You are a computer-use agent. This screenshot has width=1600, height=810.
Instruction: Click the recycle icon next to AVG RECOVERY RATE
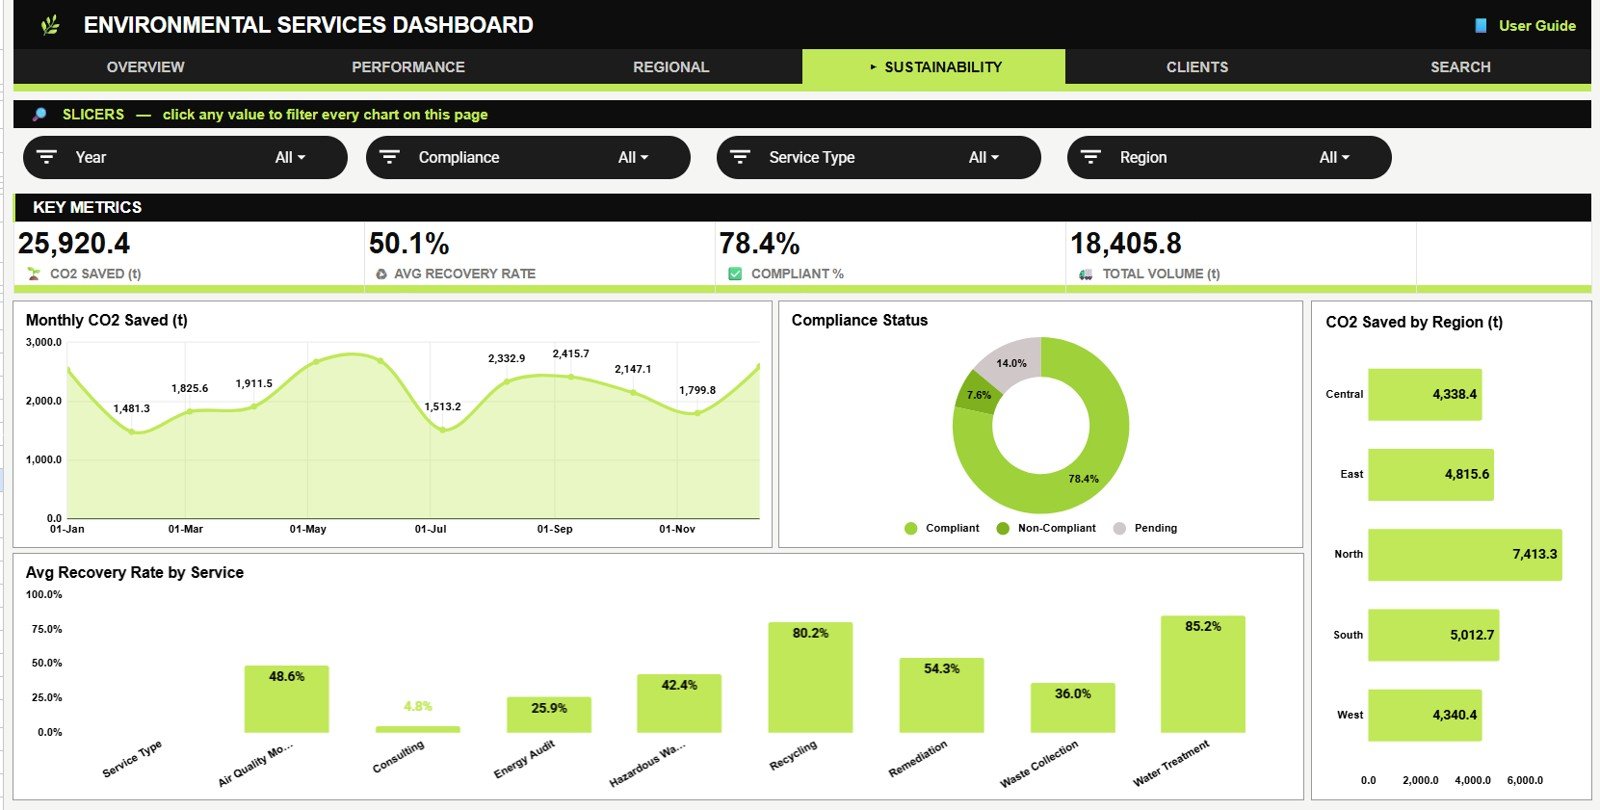click(381, 274)
